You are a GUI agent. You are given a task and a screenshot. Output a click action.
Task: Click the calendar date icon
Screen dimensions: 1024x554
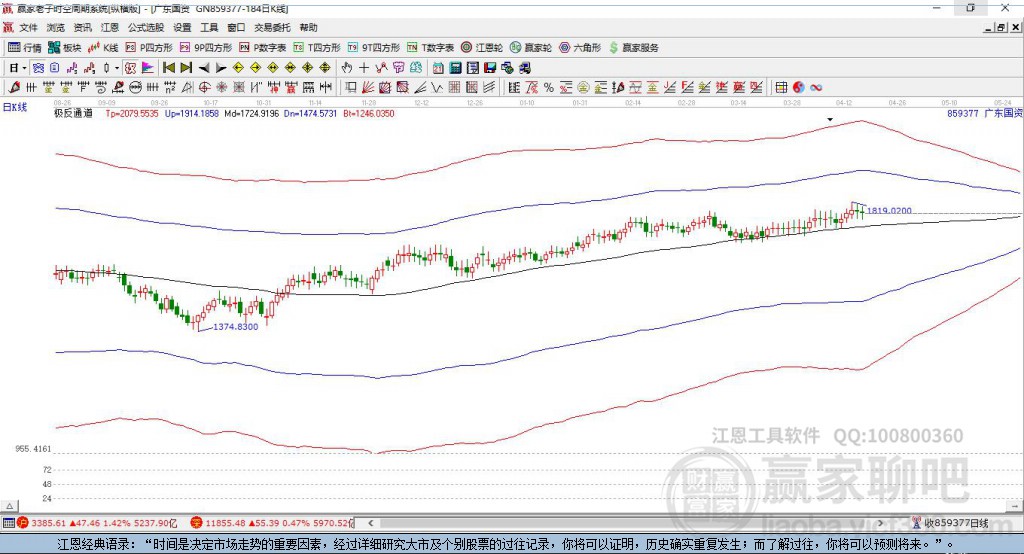pyautogui.click(x=438, y=68)
